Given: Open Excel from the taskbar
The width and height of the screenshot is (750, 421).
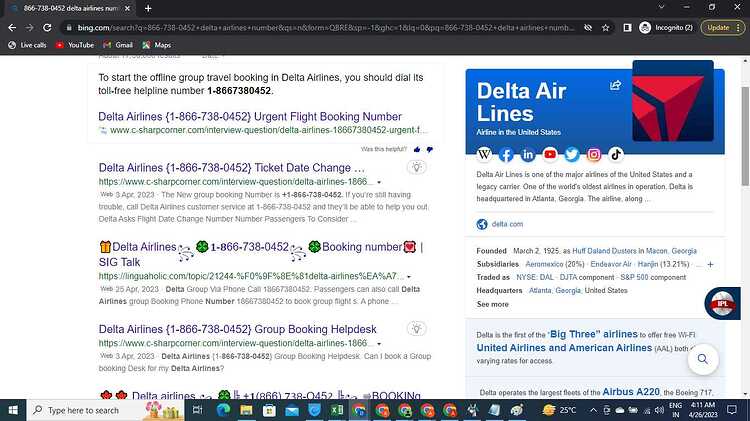Looking at the screenshot, I should [x=337, y=410].
